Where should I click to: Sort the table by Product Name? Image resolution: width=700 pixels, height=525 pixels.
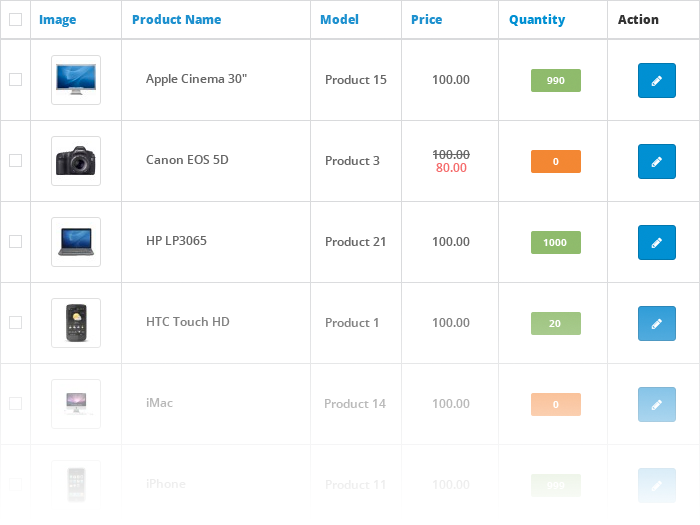pyautogui.click(x=176, y=20)
